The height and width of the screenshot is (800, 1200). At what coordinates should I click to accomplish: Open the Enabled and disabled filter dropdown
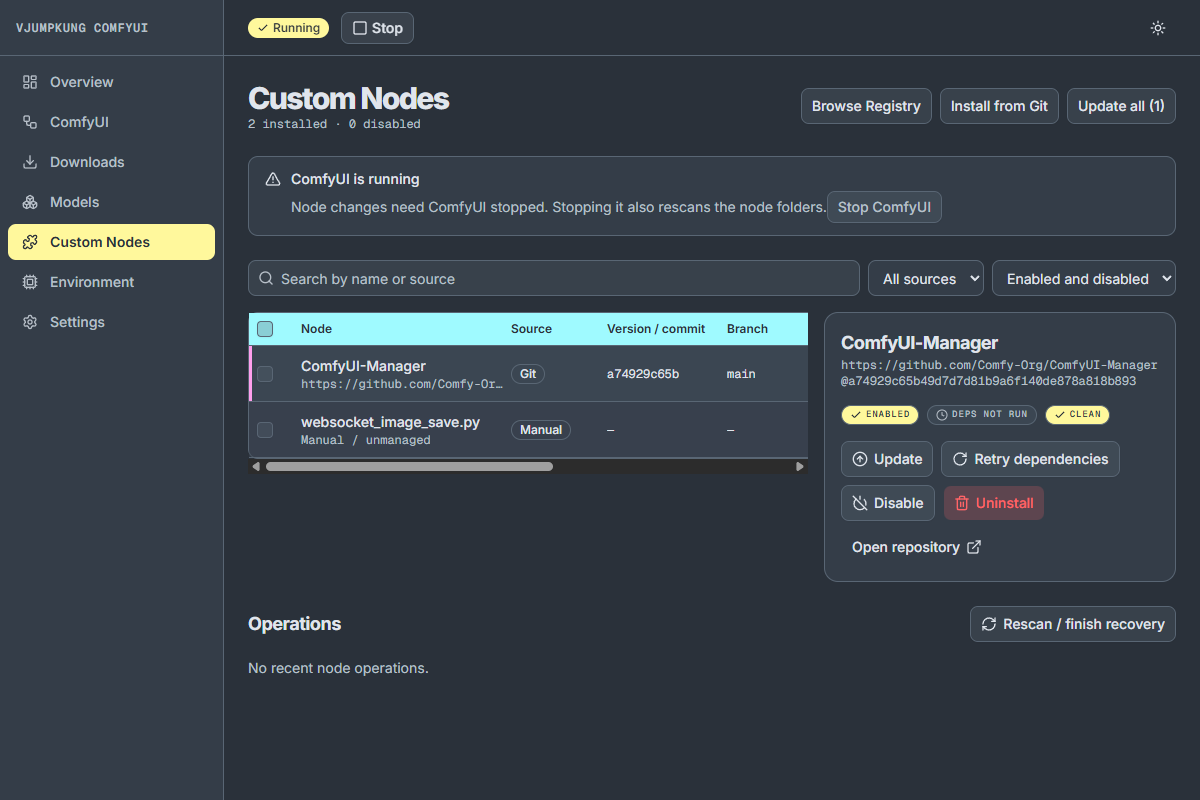(1084, 279)
